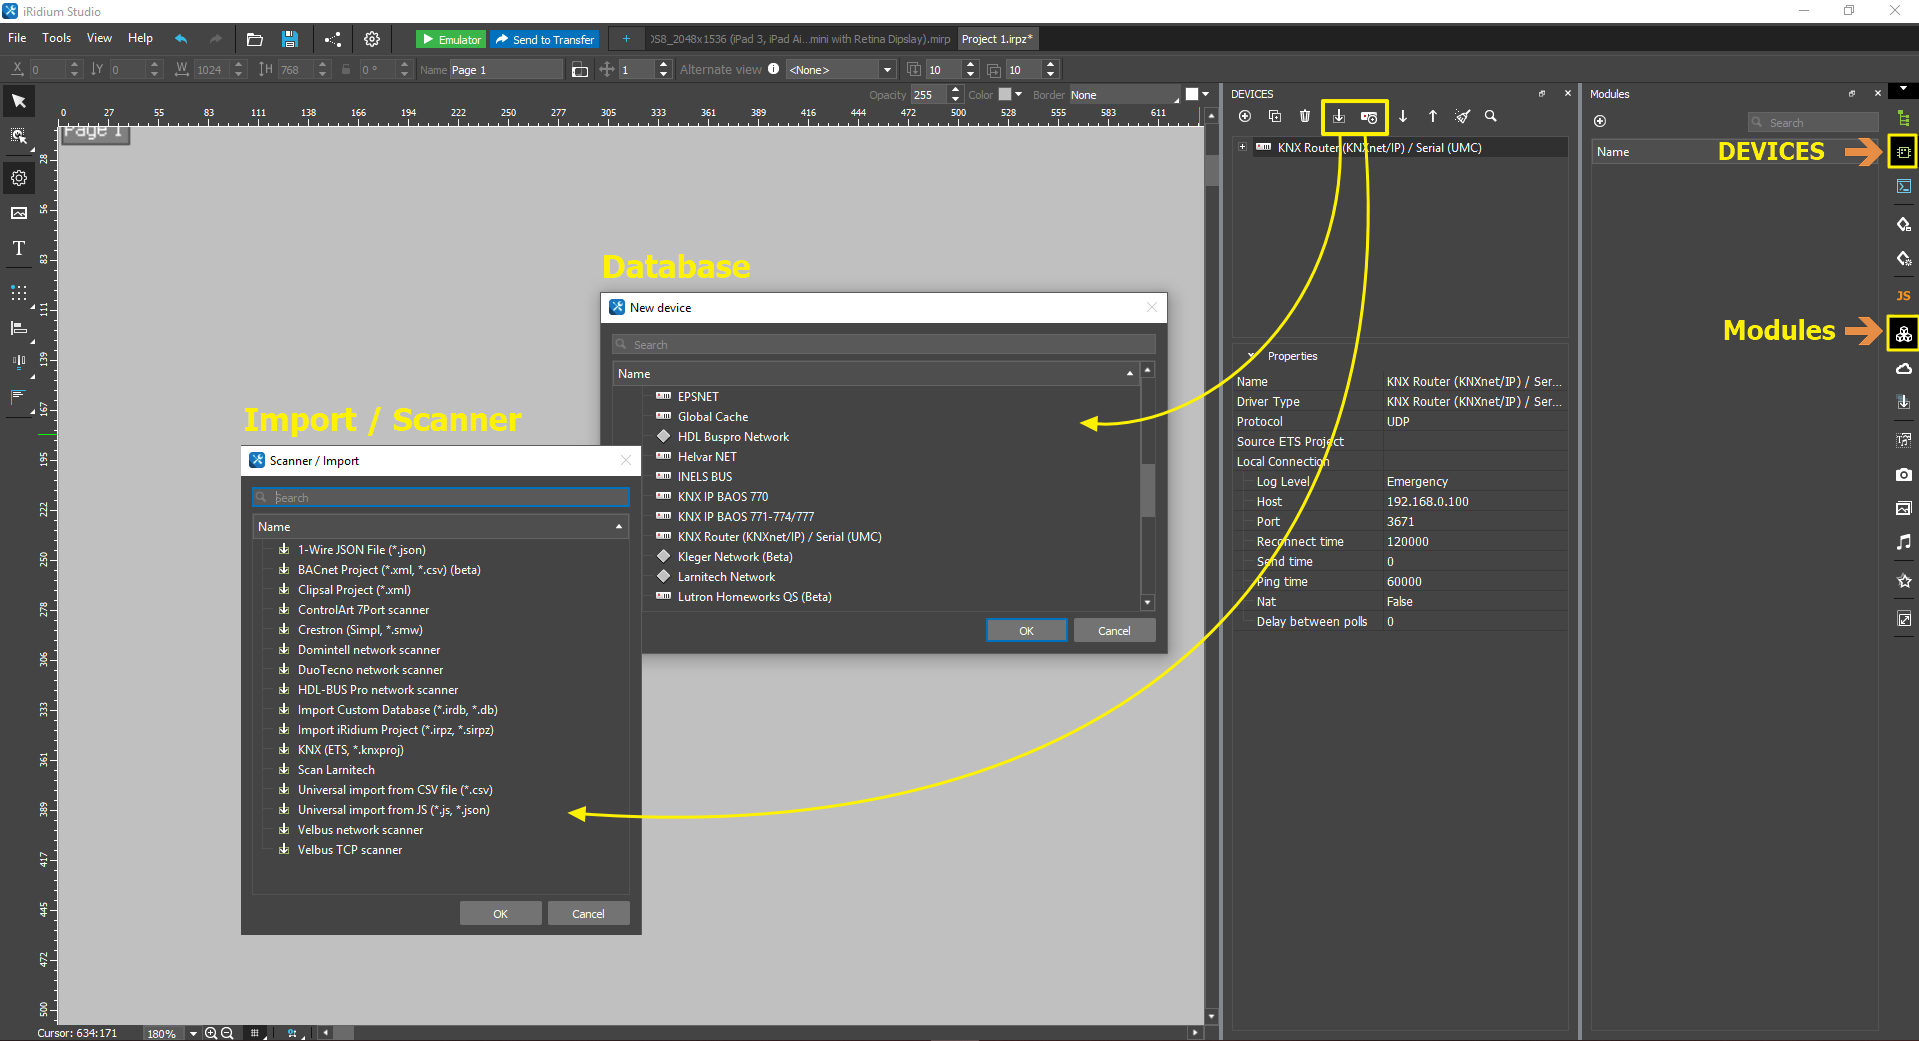Delete device with the trash icon
Image resolution: width=1919 pixels, height=1041 pixels.
(1304, 117)
